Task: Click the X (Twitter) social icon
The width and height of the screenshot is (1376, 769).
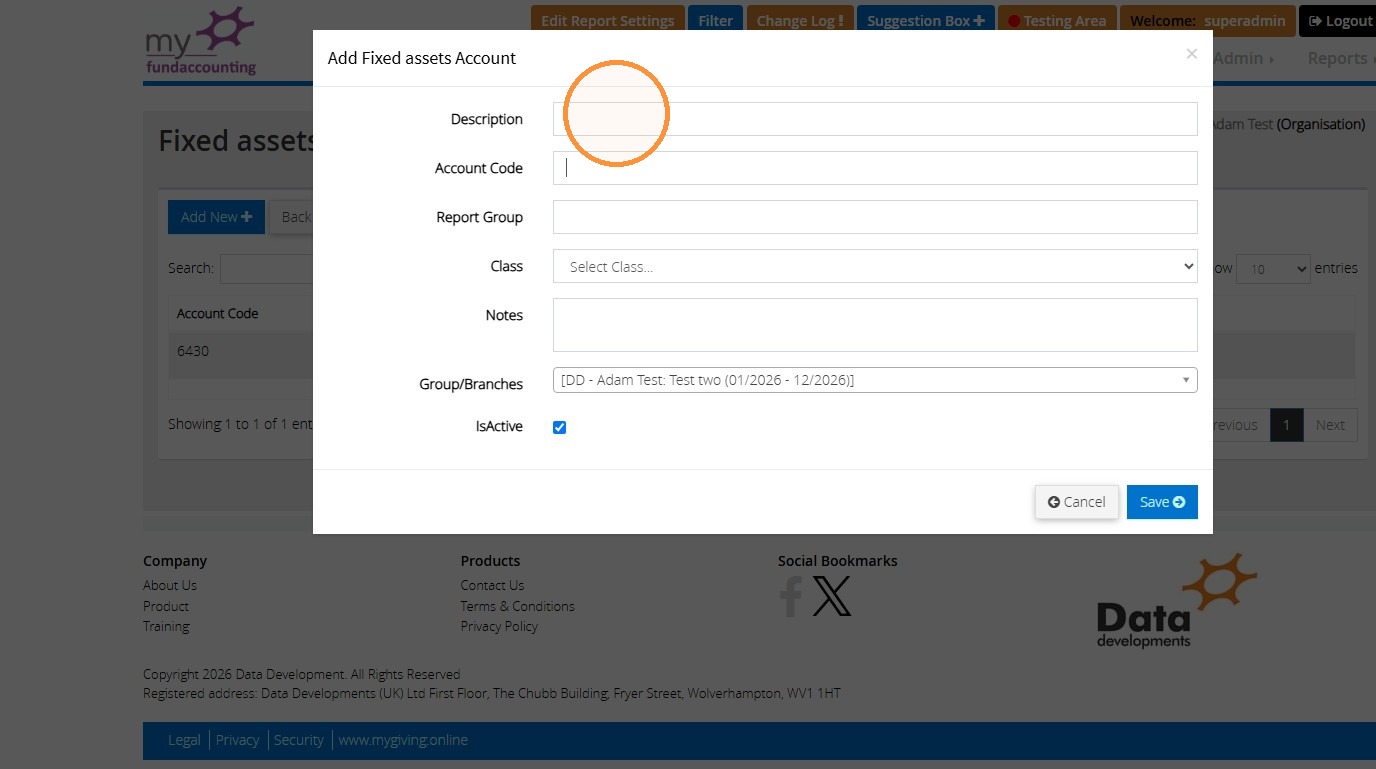Action: (832, 596)
